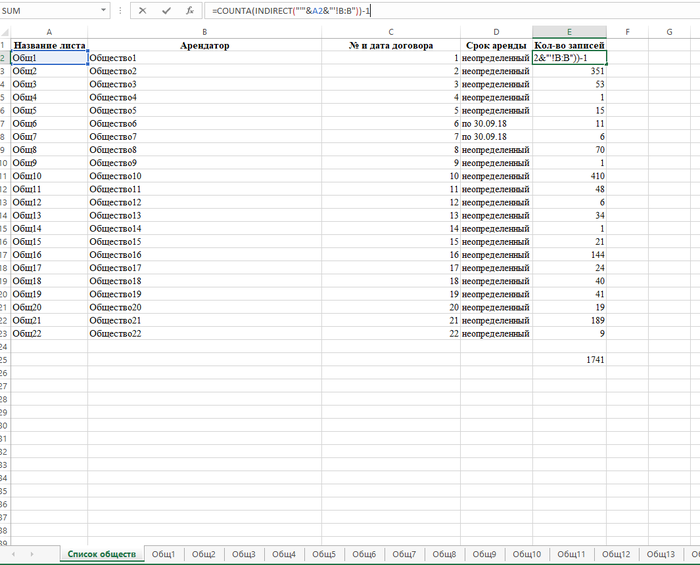Viewport: 700px width, 565px height.
Task: Click the Name Box showing SUM
Action: [49, 11]
